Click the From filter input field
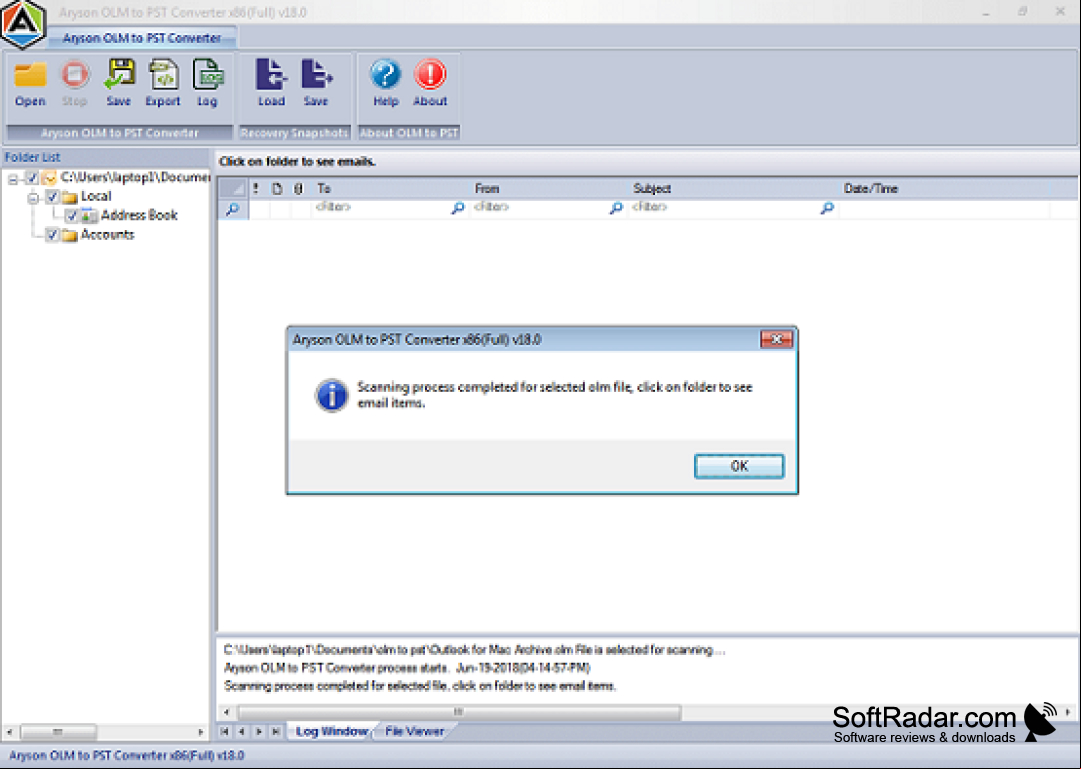The height and width of the screenshot is (769, 1081). 540,208
